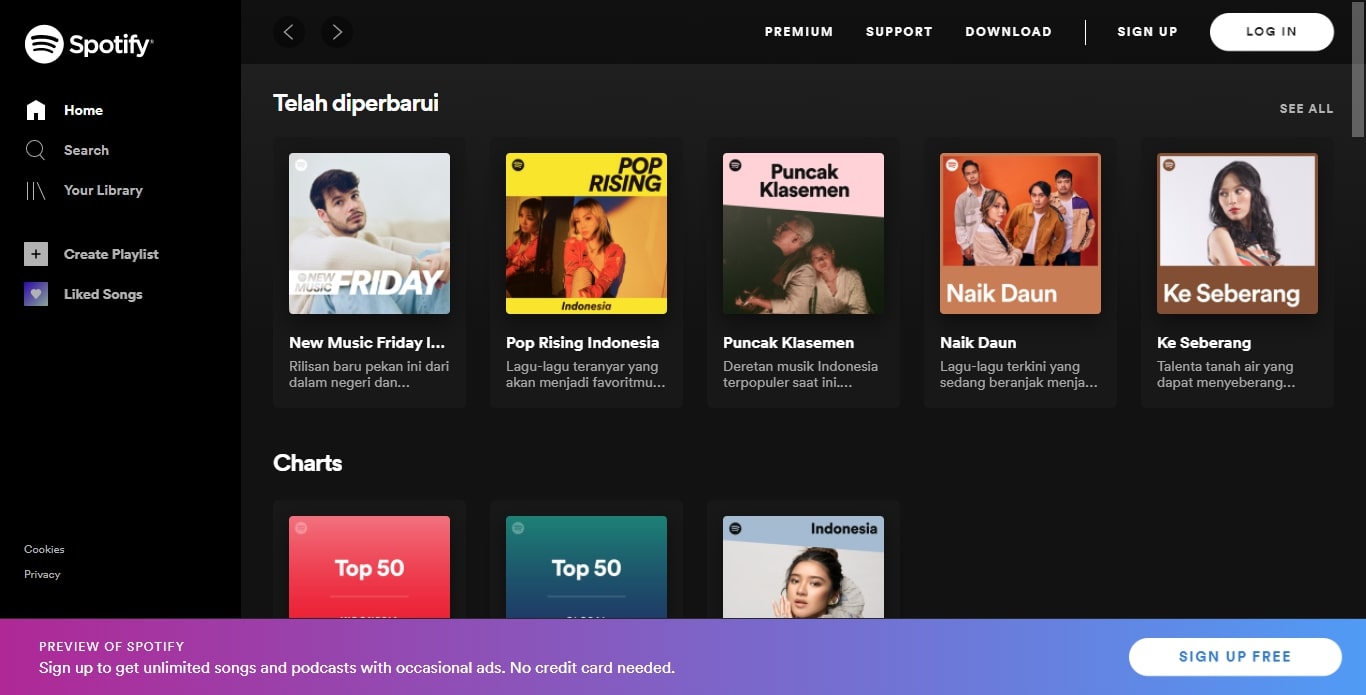Click the Create Playlist plus icon
The width and height of the screenshot is (1366, 695).
point(36,254)
